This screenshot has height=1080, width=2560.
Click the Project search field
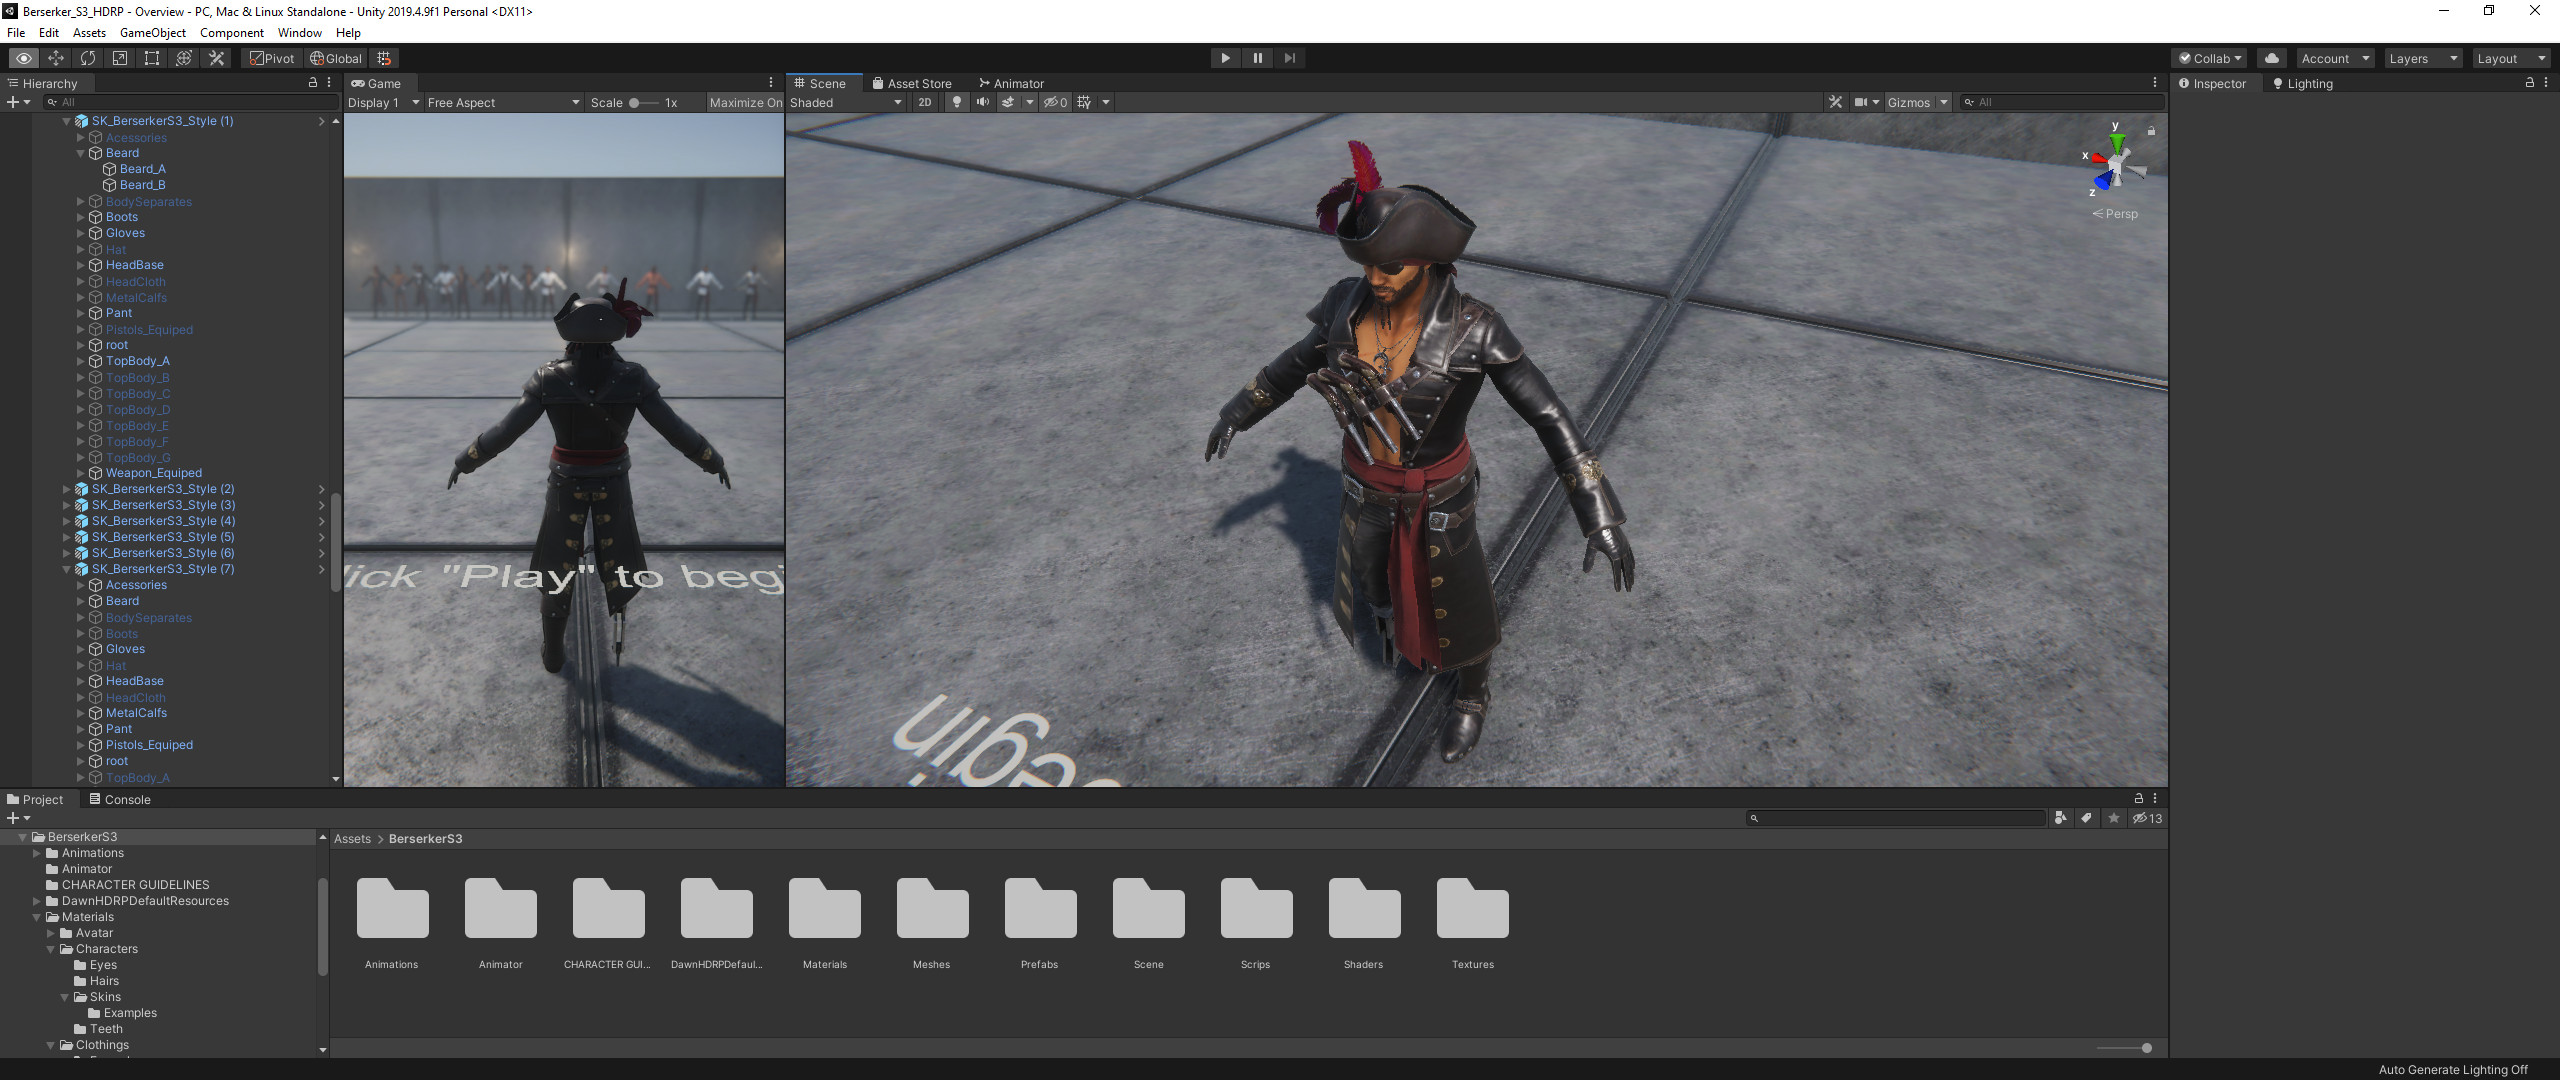click(1896, 818)
